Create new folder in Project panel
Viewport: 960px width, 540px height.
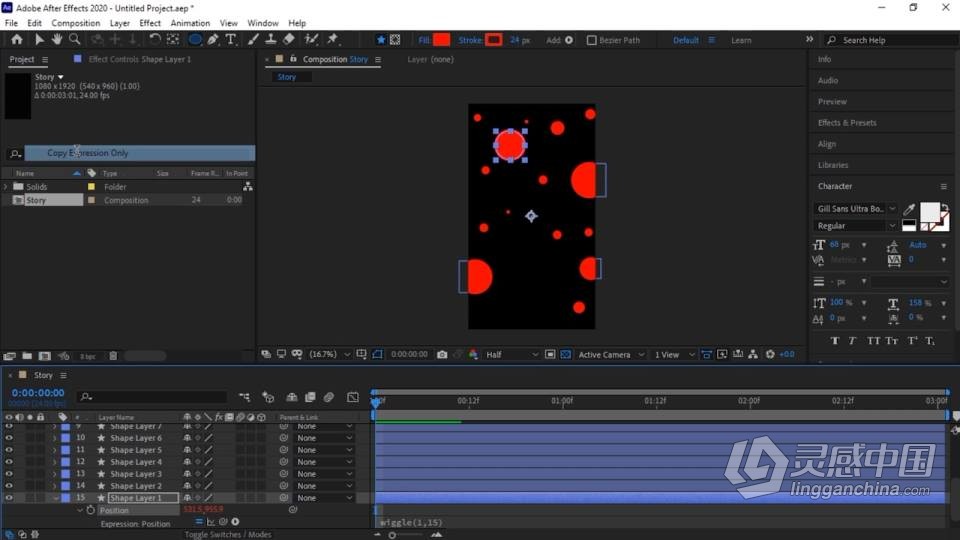[x=27, y=356]
